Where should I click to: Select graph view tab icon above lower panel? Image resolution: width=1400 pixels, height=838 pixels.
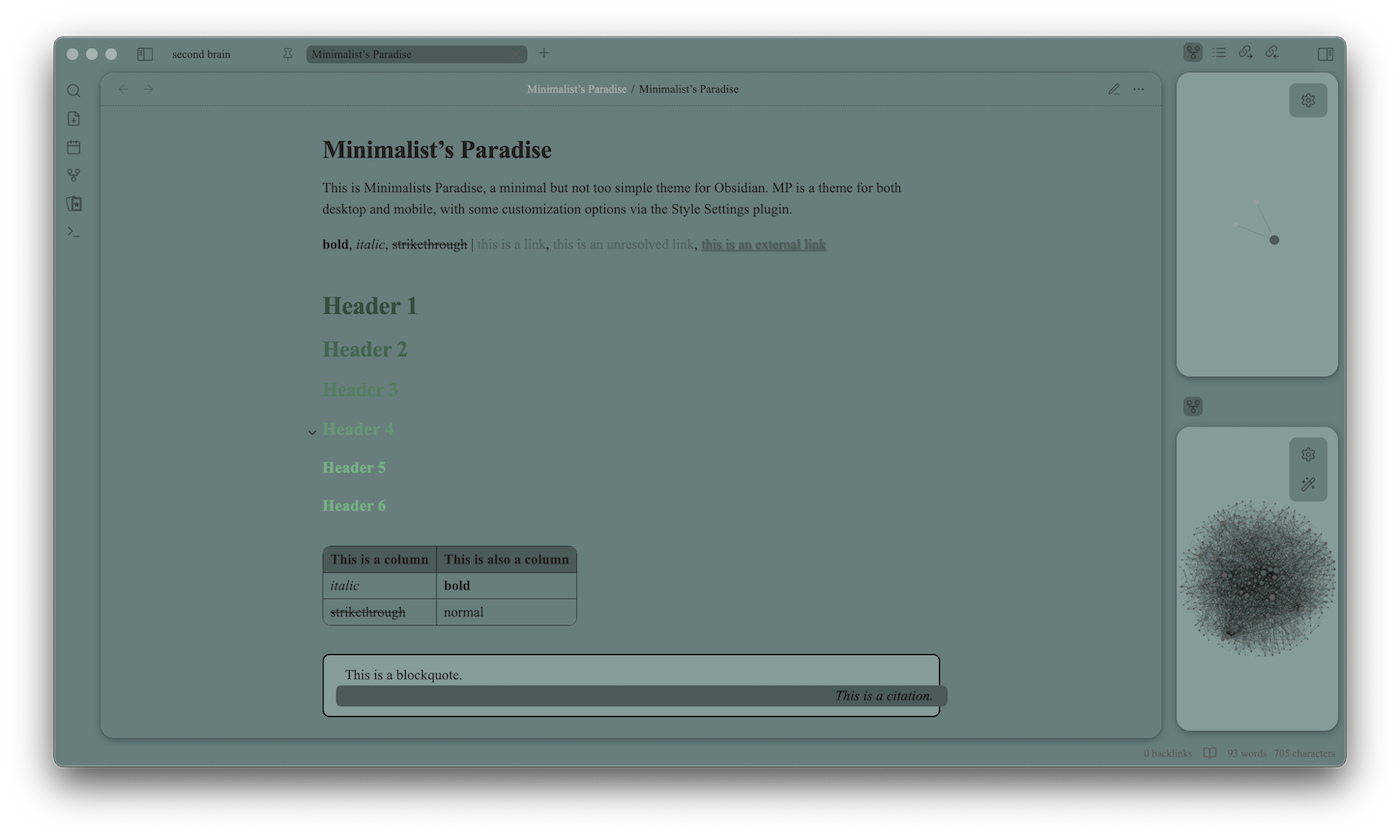click(1193, 406)
